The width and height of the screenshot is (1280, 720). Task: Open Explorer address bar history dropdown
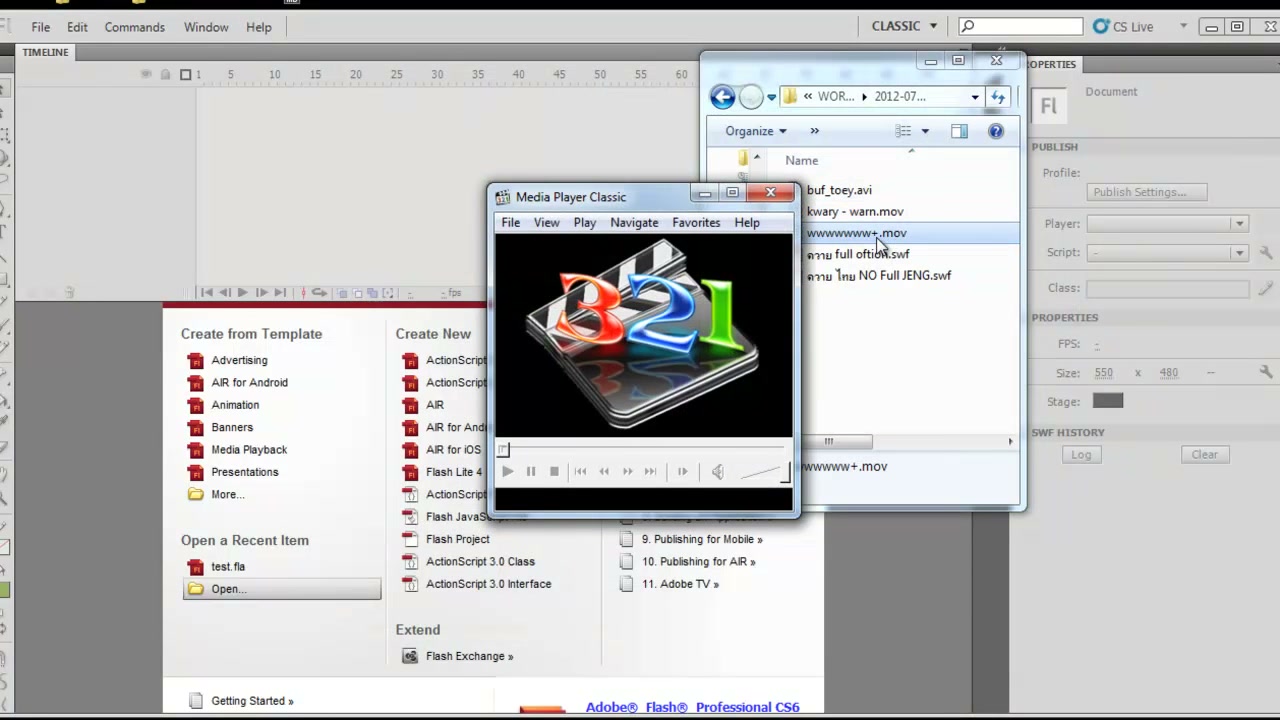coord(975,97)
